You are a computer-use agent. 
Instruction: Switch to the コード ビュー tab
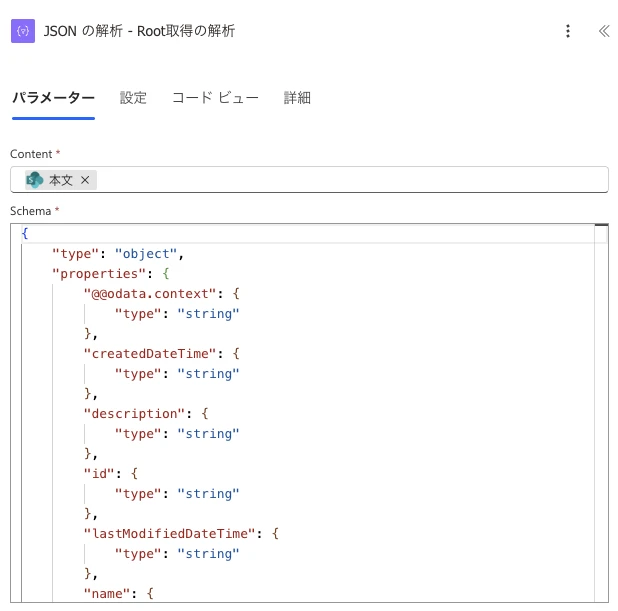tap(215, 98)
